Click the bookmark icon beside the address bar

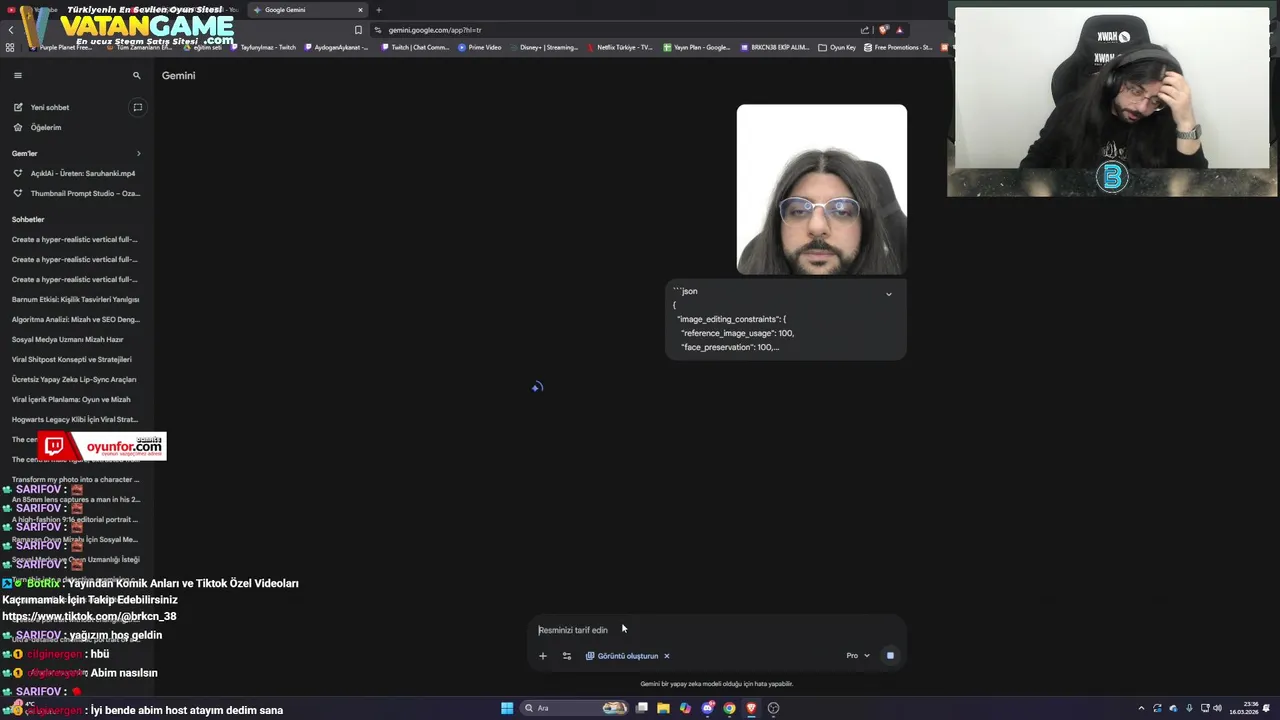coord(358,30)
